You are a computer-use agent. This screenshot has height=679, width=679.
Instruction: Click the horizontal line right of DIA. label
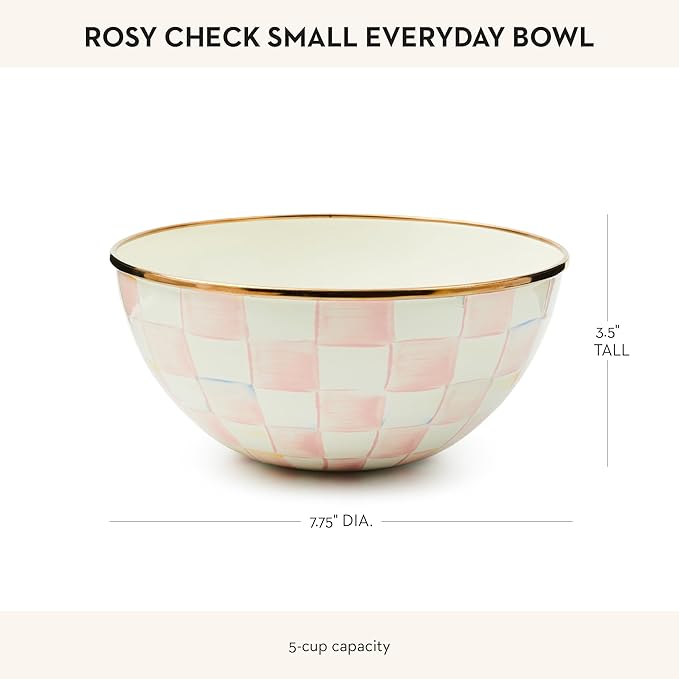pos(478,521)
